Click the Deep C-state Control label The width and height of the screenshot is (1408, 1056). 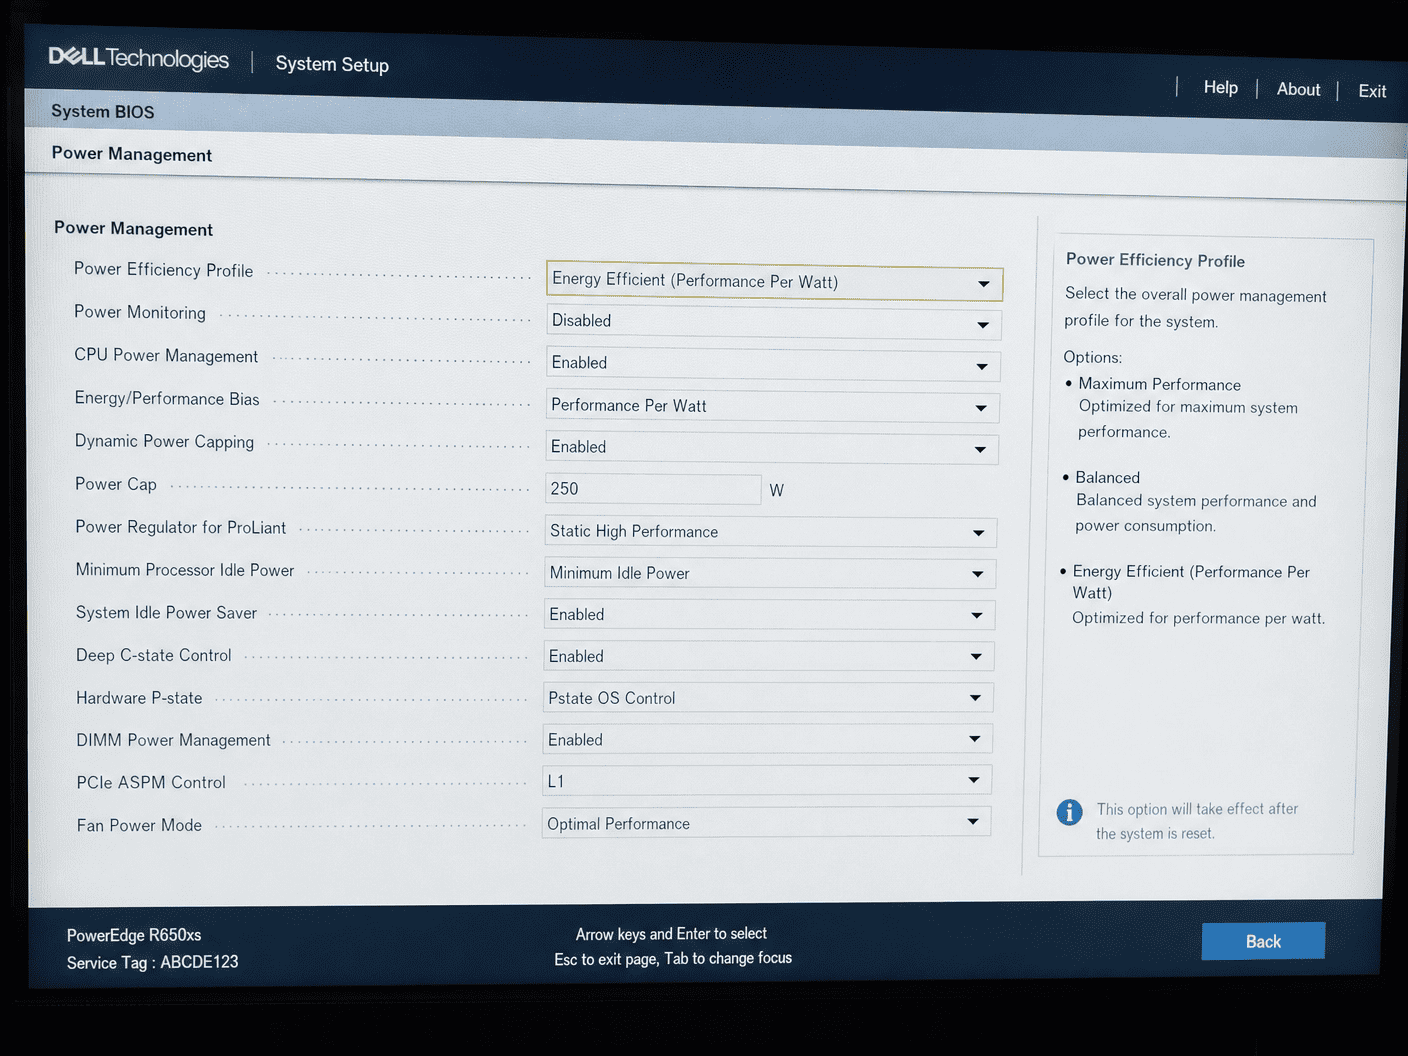tap(154, 655)
